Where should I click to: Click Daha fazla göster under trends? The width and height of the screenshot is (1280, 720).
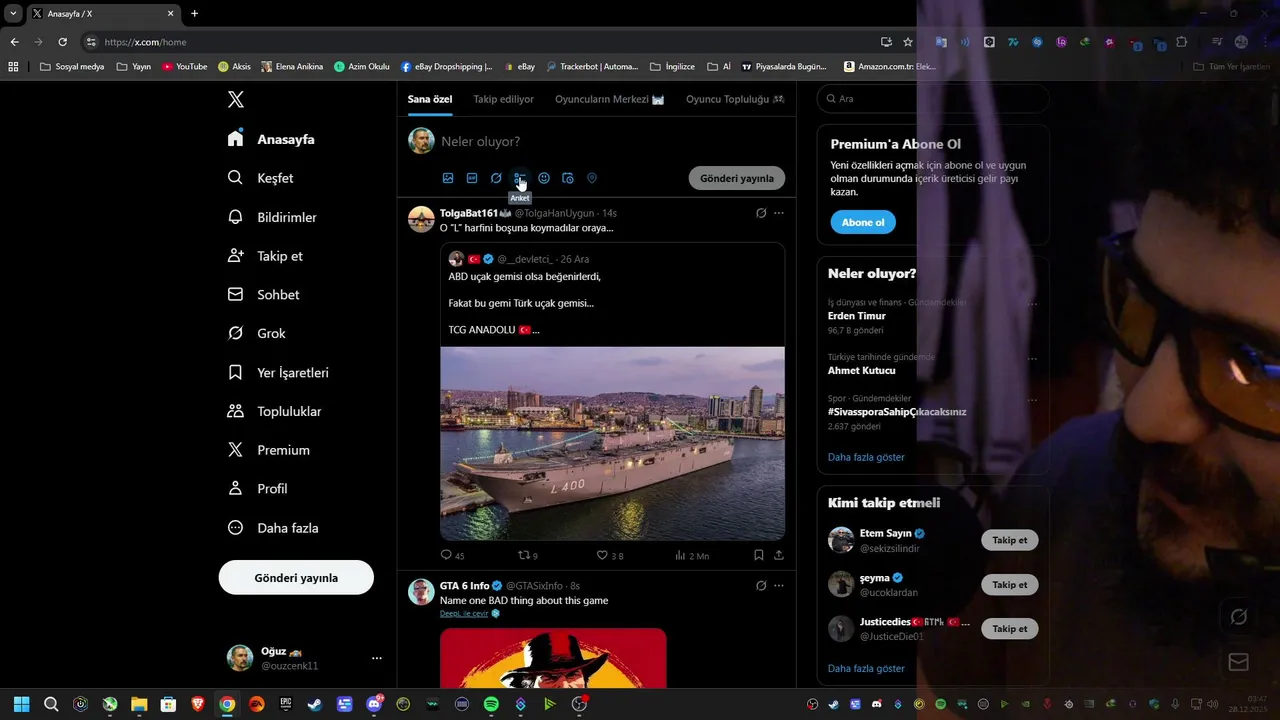(x=866, y=457)
